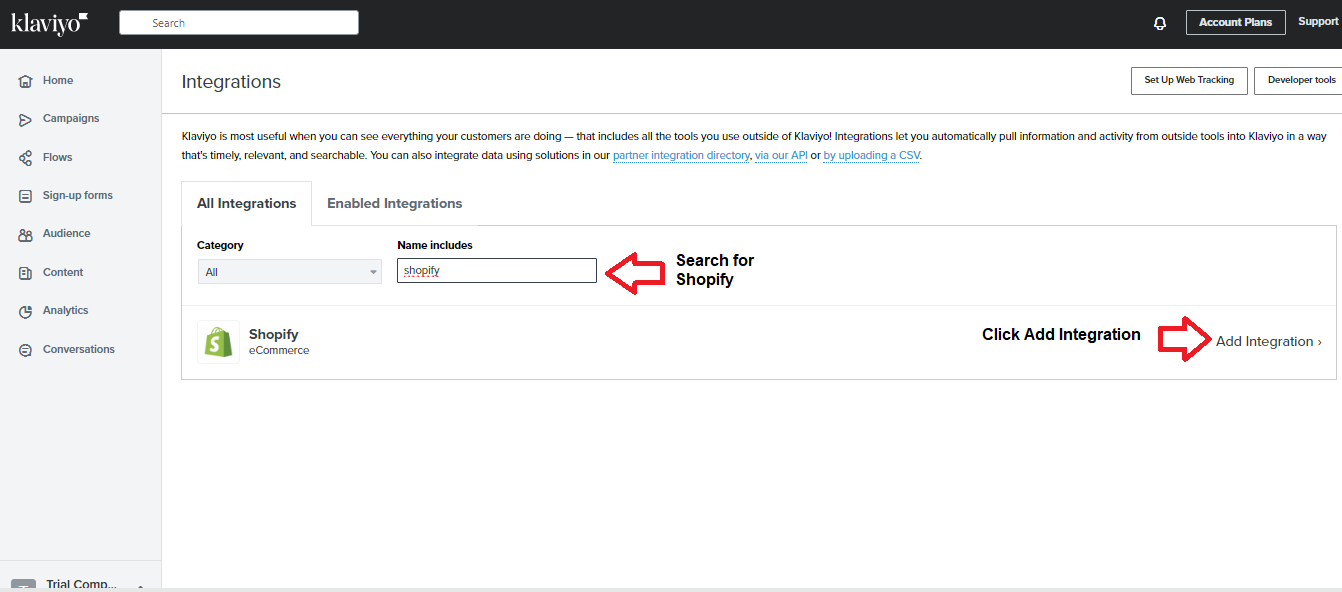Image resolution: width=1342 pixels, height=592 pixels.
Task: Open the Category dropdown set to All
Action: click(x=289, y=271)
